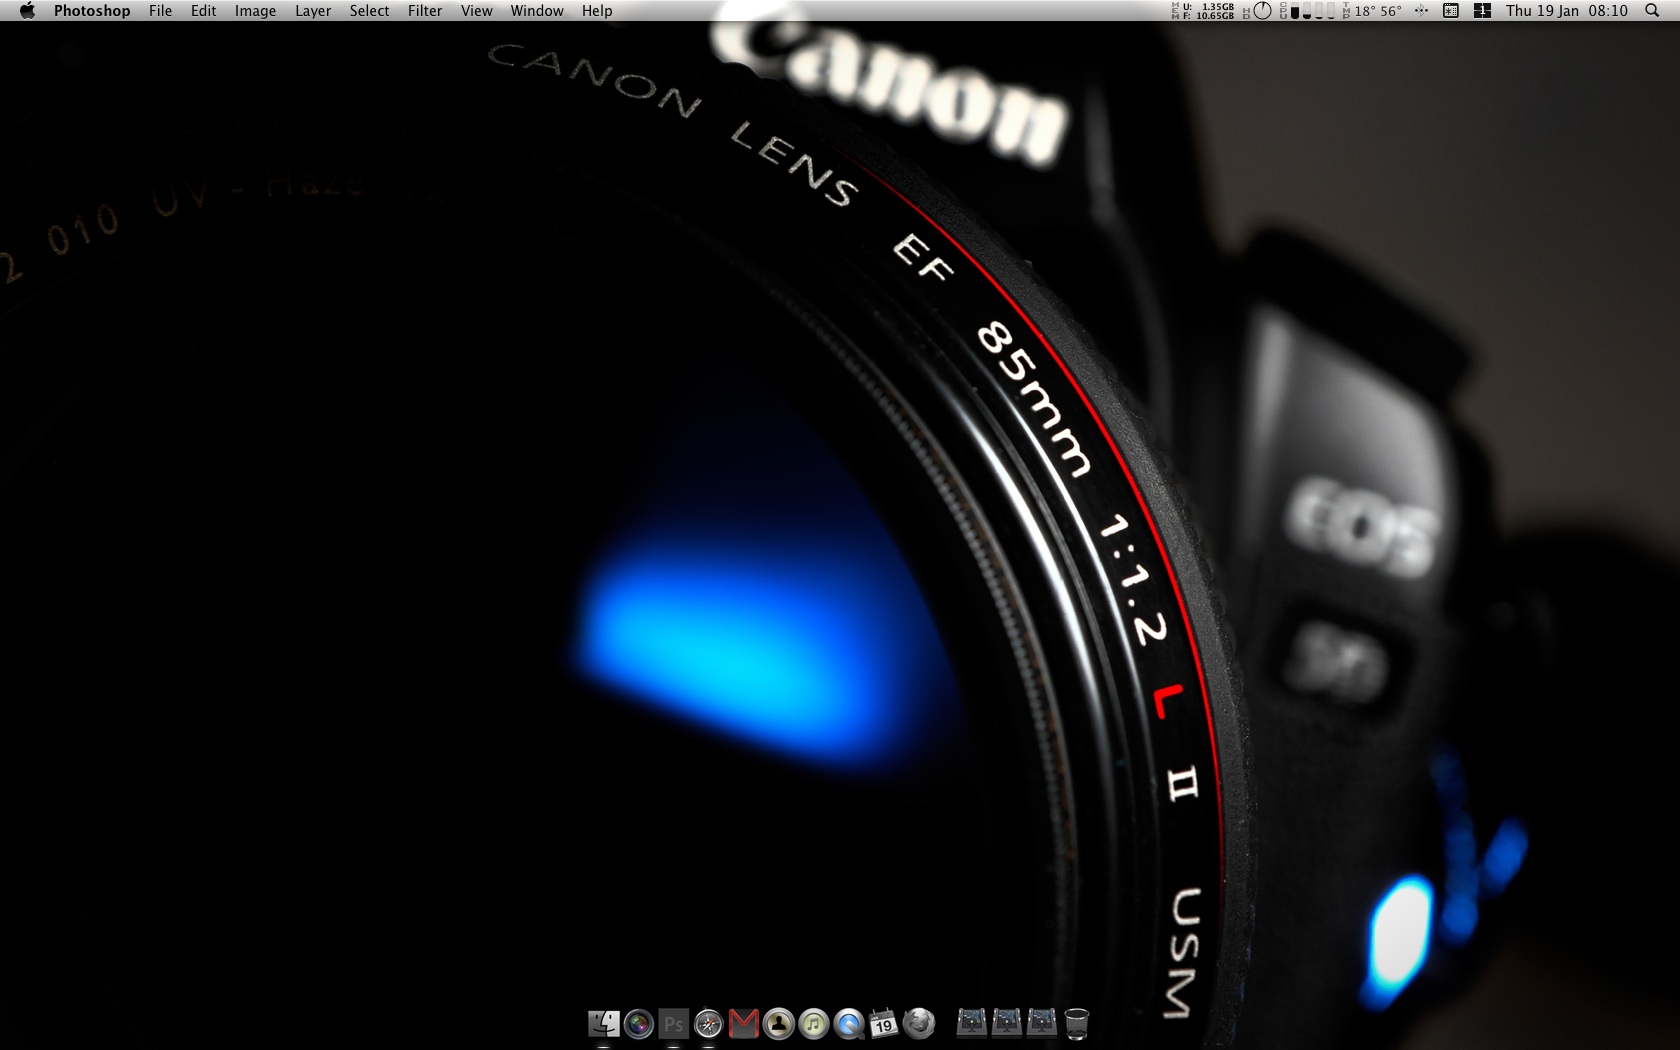Open the contact silhouette dock icon
The width and height of the screenshot is (1680, 1050).
pos(779,1023)
